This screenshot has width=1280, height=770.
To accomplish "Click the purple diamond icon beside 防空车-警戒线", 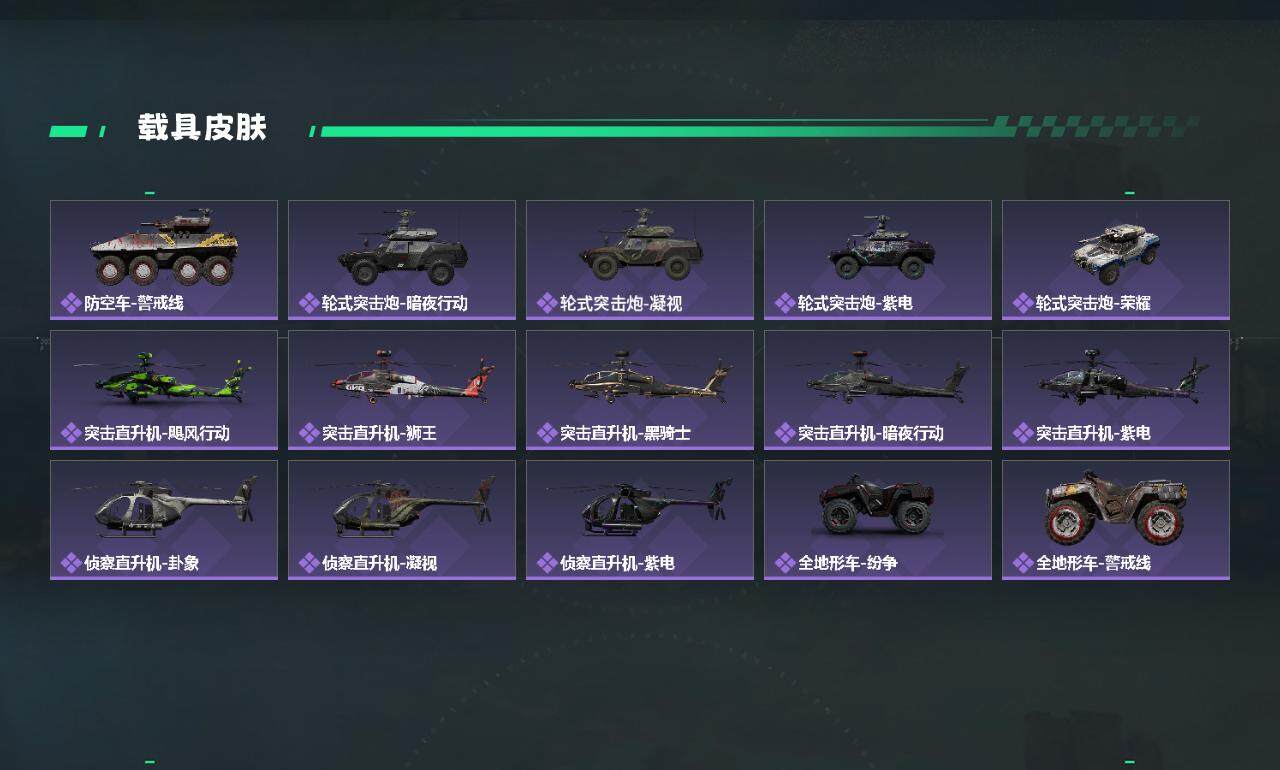I will [x=70, y=303].
